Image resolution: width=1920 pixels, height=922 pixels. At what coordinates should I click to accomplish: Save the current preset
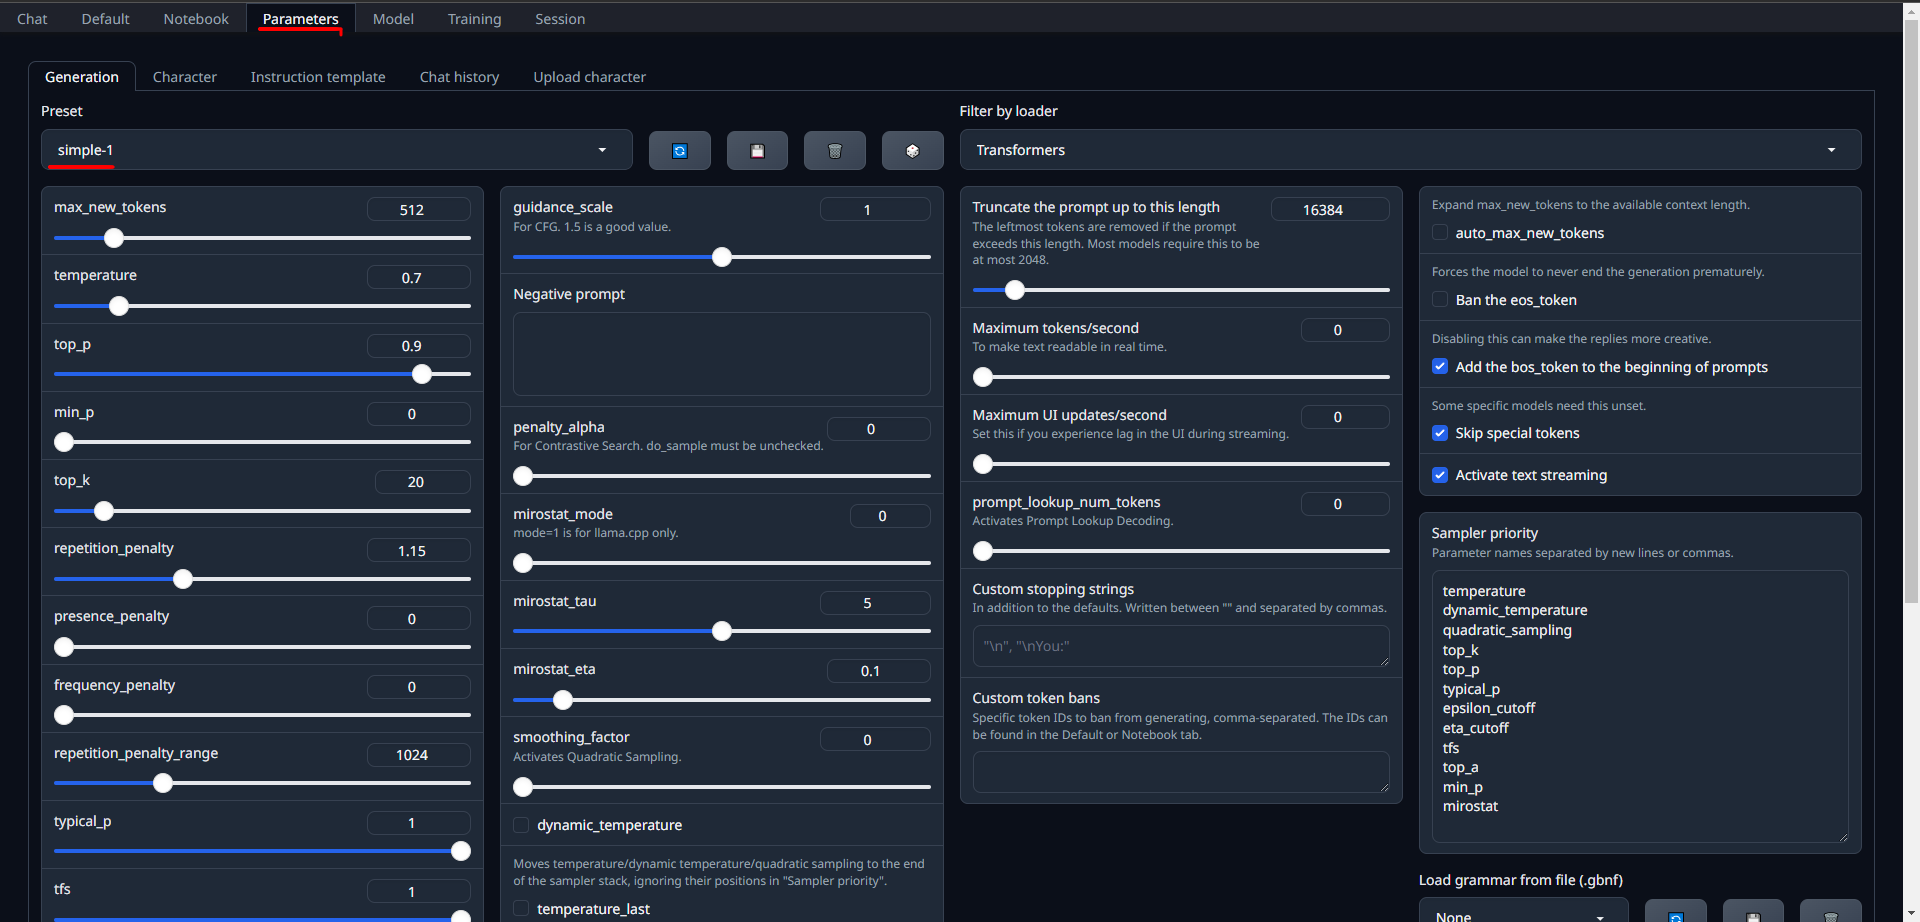[x=757, y=150]
